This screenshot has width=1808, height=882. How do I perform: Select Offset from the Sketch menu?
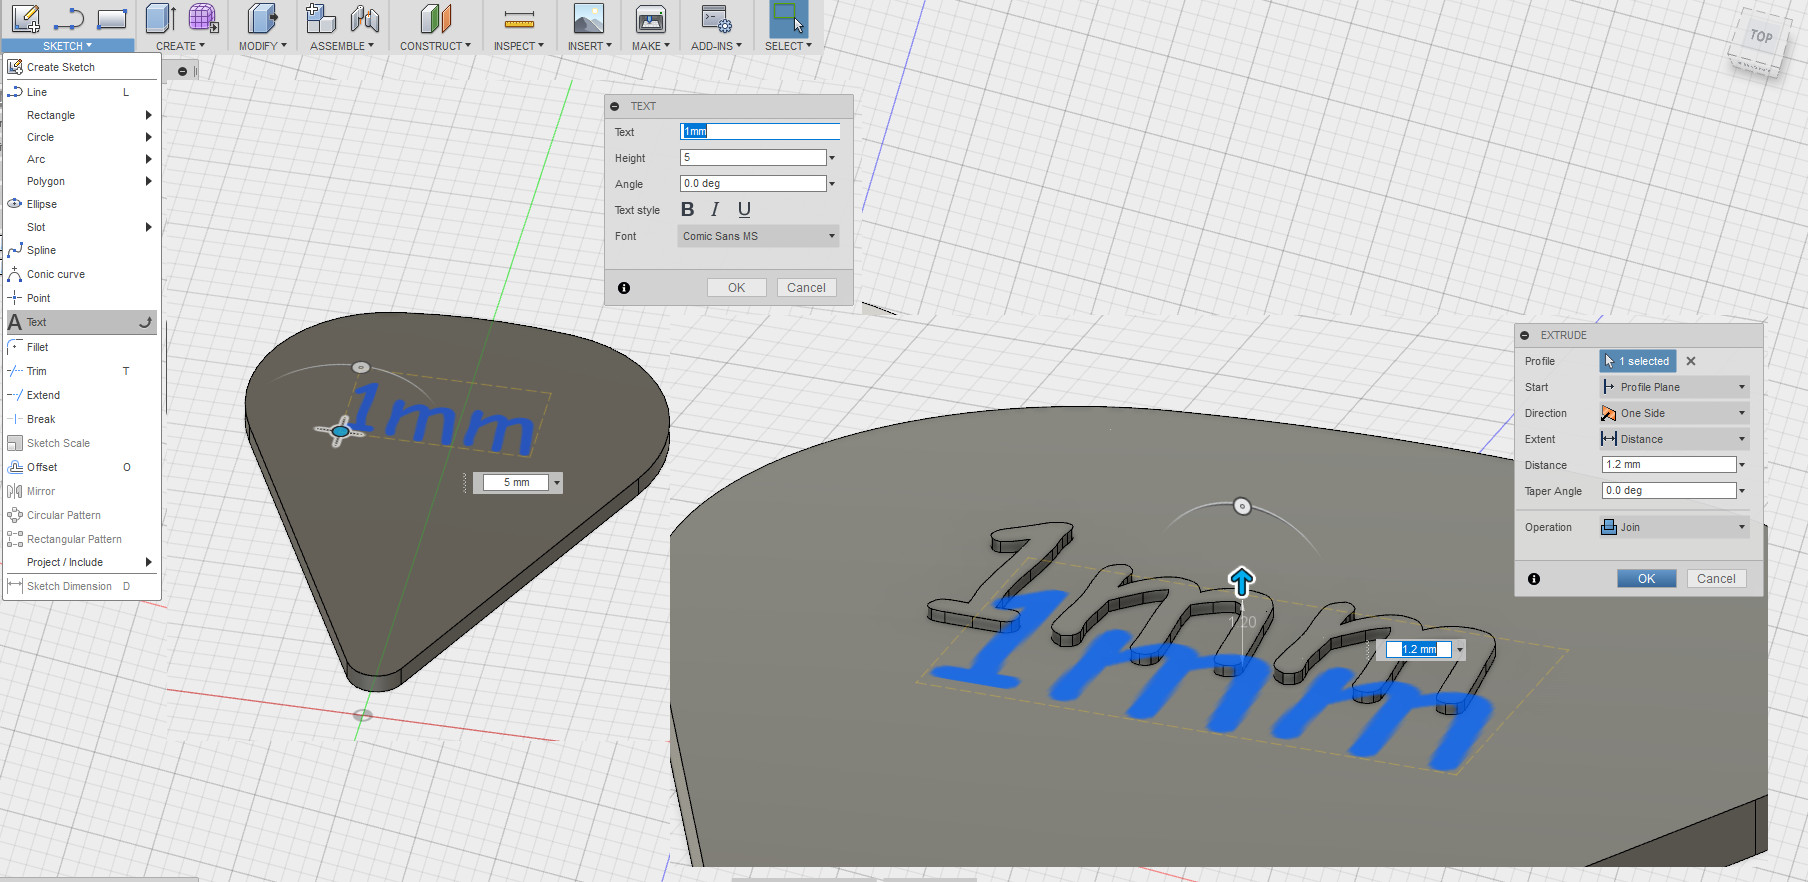(82, 467)
